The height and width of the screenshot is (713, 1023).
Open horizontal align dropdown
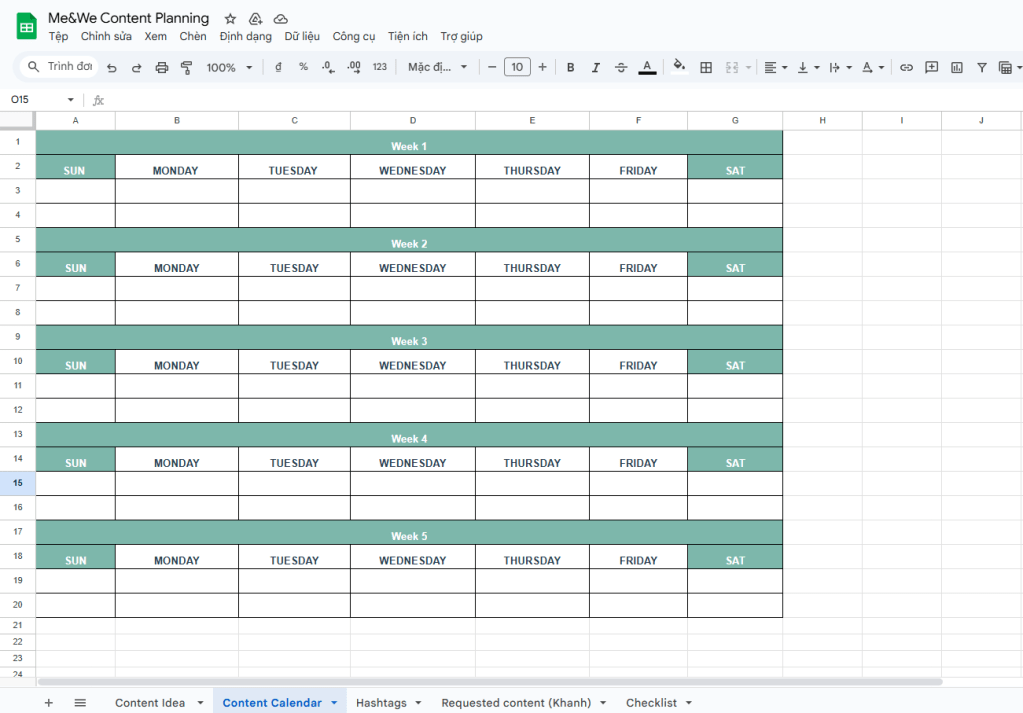point(775,67)
